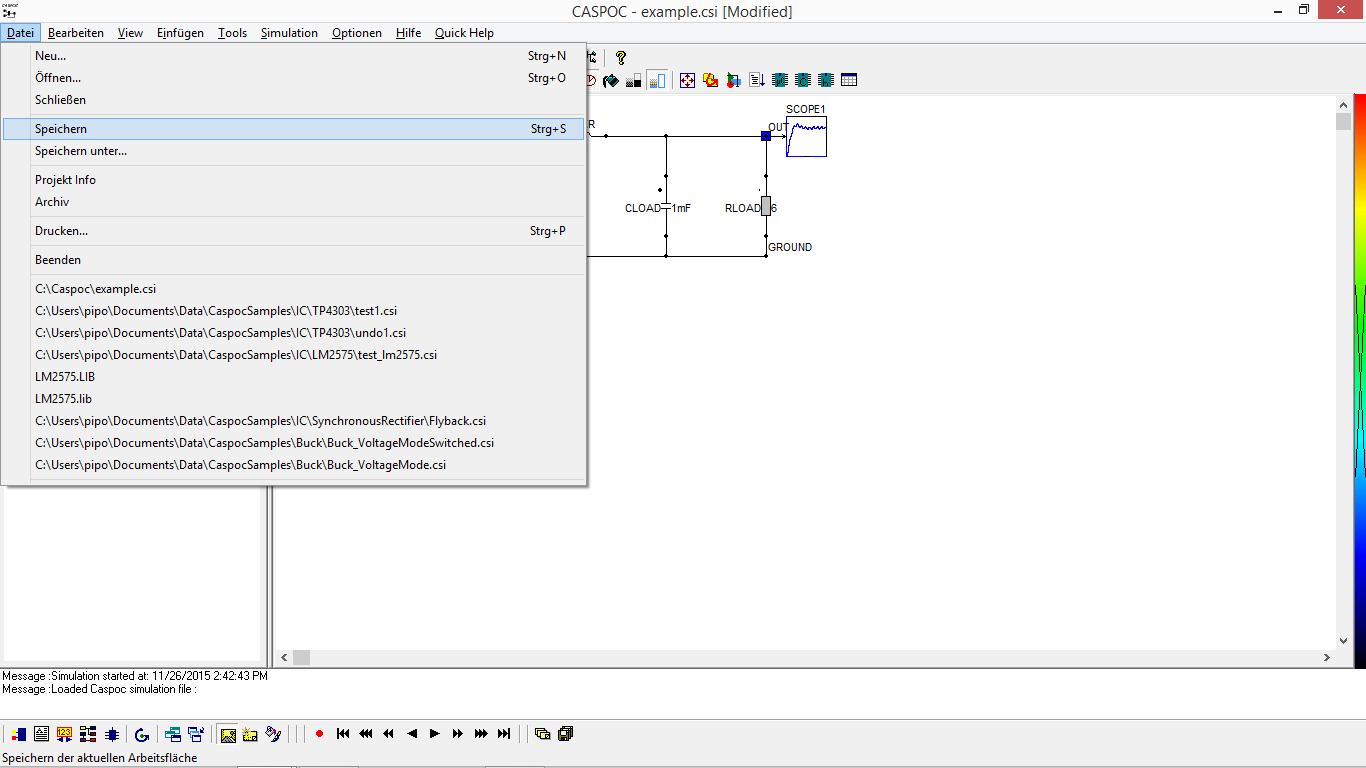Open the Bearbeiten menu
The height and width of the screenshot is (768, 1366).
[76, 33]
